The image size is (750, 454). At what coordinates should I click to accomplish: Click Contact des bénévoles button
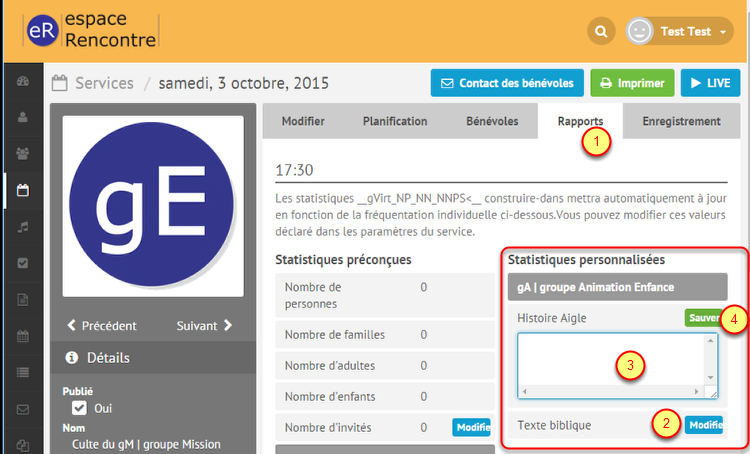[x=507, y=83]
